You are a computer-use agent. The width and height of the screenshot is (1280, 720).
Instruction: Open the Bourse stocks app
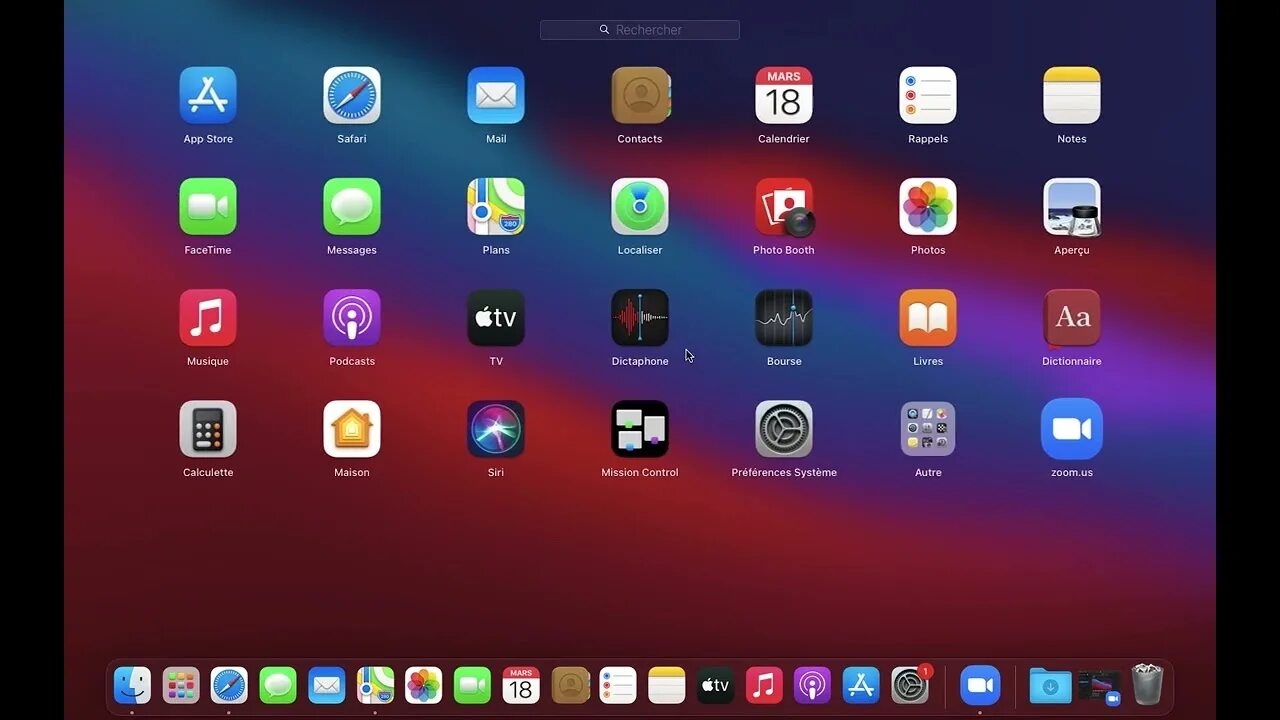pos(784,318)
